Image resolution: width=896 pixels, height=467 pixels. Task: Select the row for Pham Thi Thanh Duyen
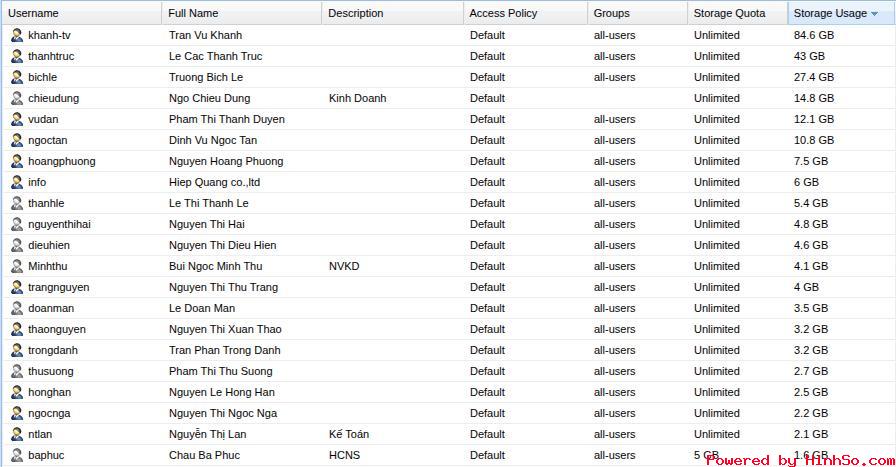coord(227,119)
